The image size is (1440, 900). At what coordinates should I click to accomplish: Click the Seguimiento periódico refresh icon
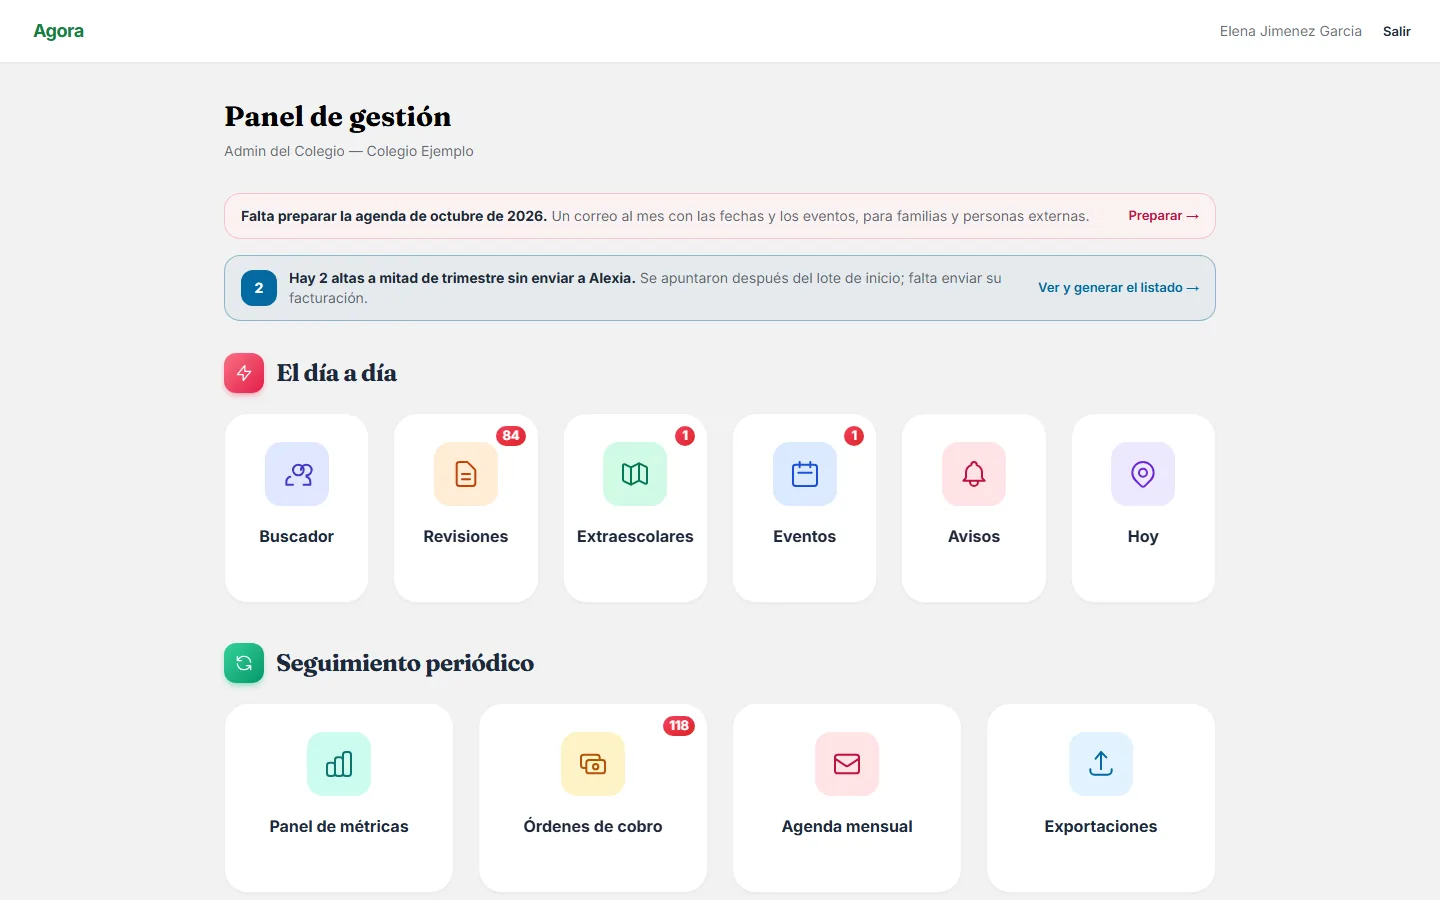click(x=244, y=663)
